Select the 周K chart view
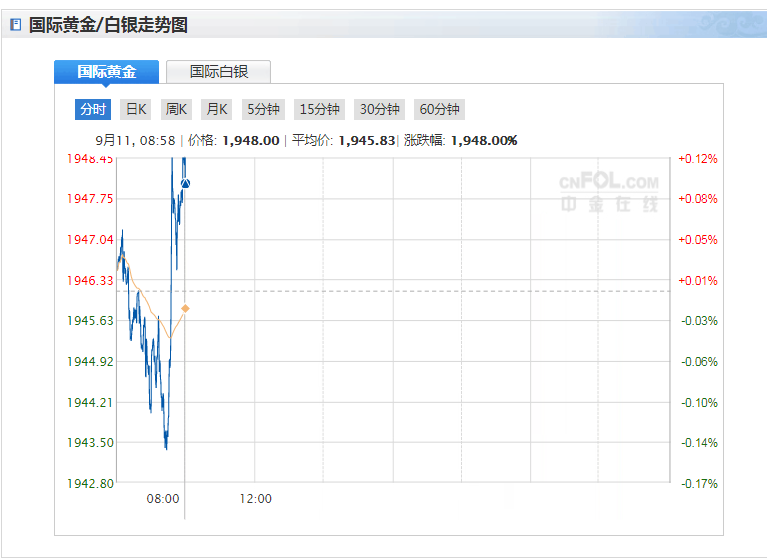The height and width of the screenshot is (558, 767). (x=176, y=109)
